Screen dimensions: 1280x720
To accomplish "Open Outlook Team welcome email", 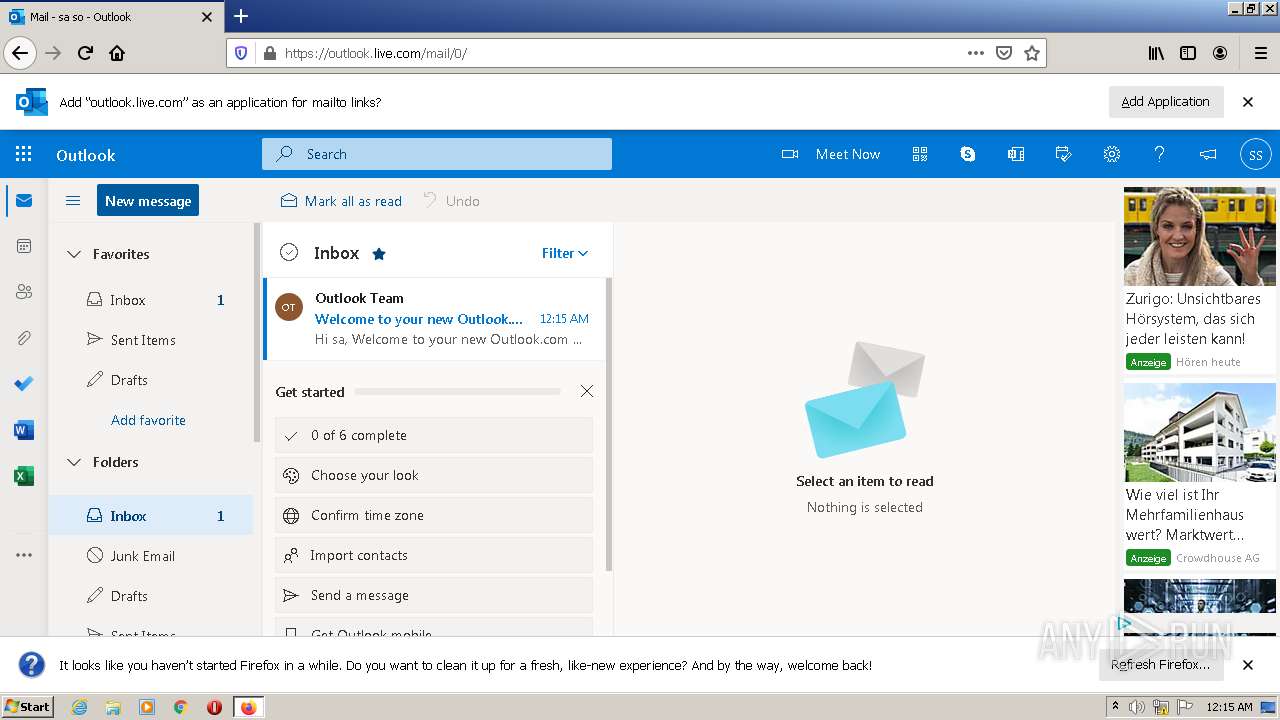I will (x=435, y=319).
